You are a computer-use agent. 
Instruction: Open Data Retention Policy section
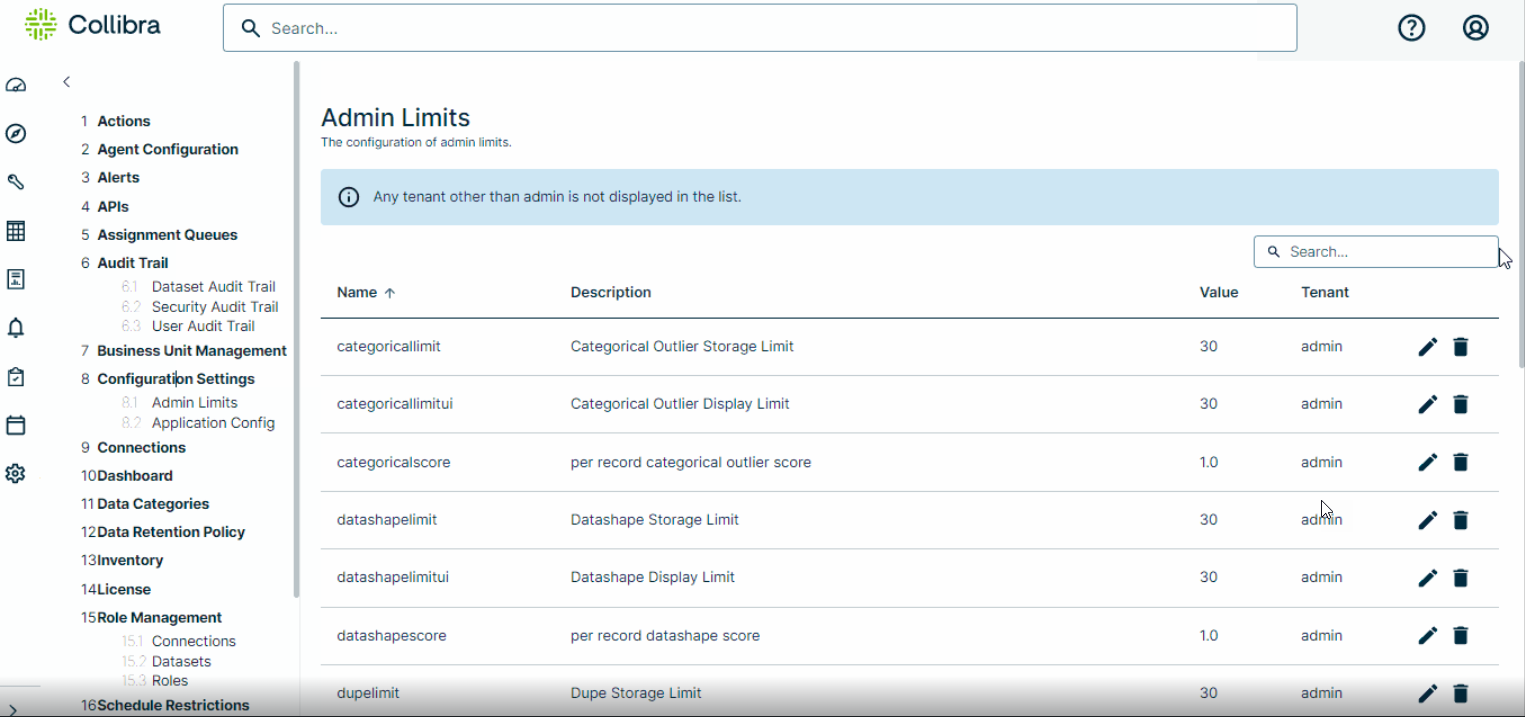(171, 532)
